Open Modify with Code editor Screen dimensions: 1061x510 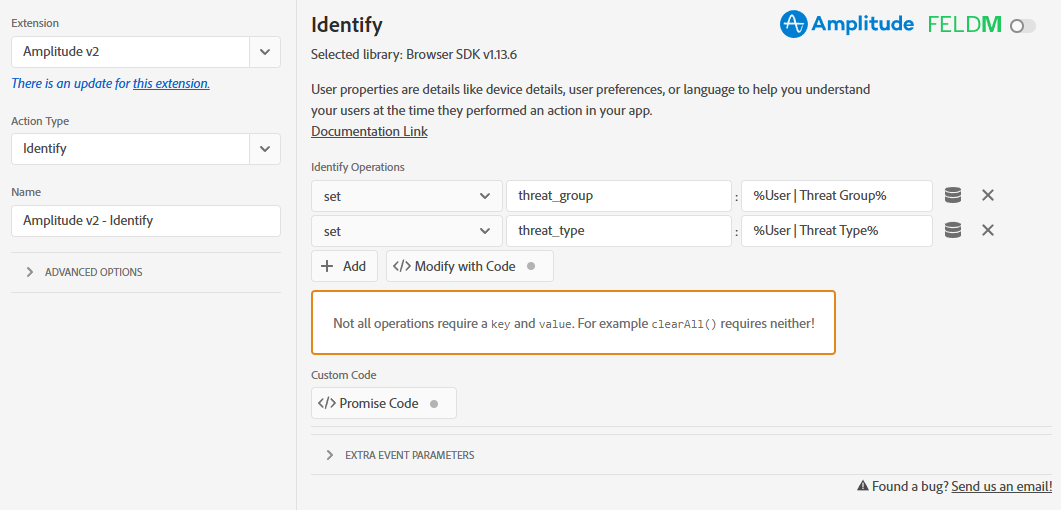pos(470,266)
